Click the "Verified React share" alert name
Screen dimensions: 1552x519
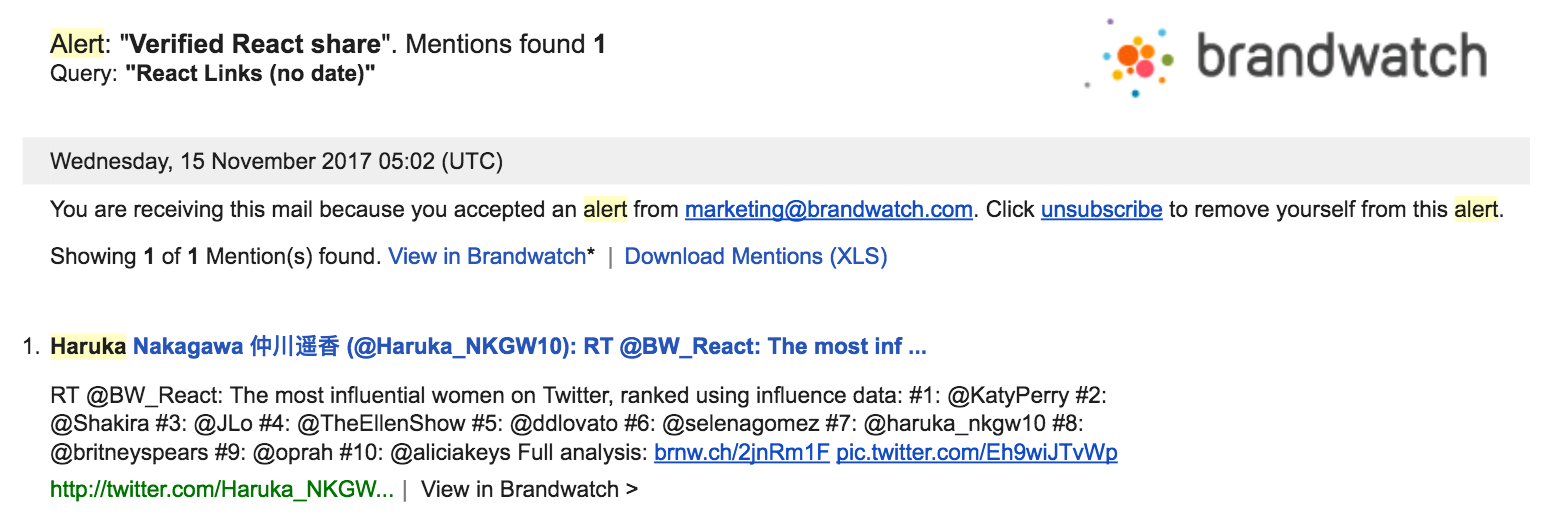pos(256,44)
